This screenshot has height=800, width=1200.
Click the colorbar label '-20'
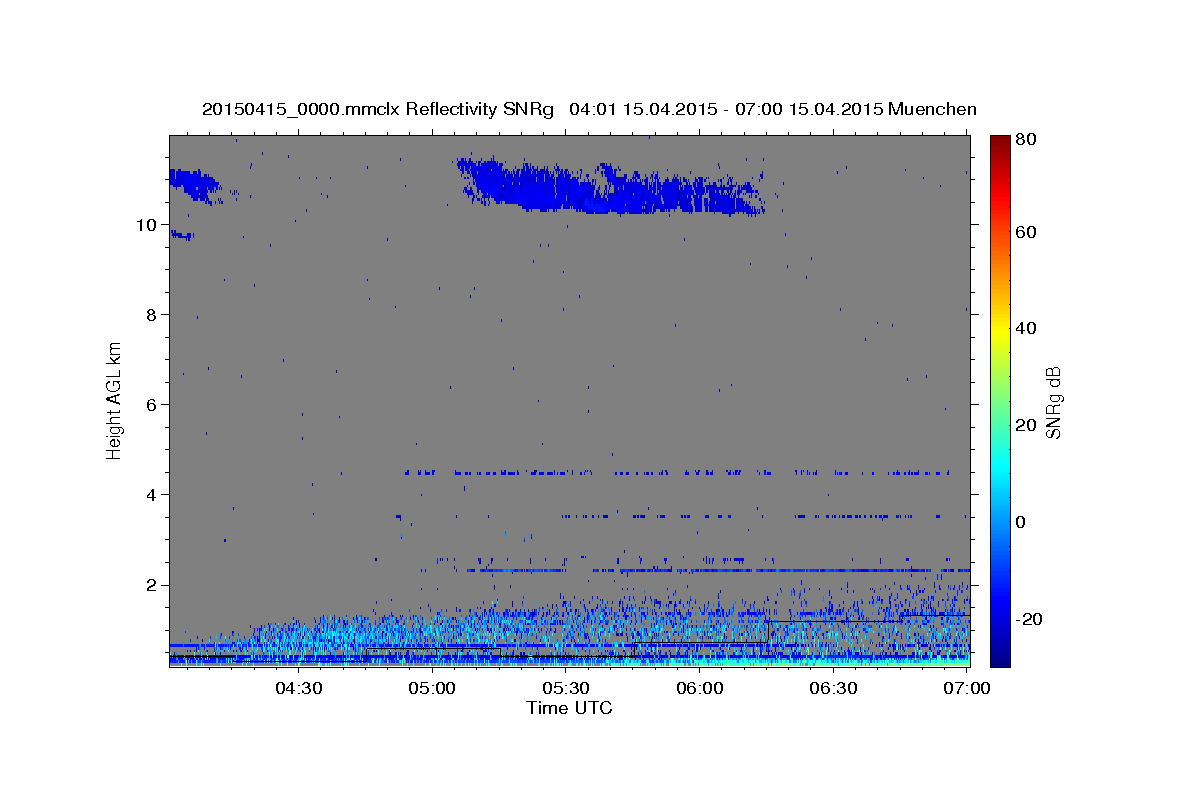tap(1027, 619)
